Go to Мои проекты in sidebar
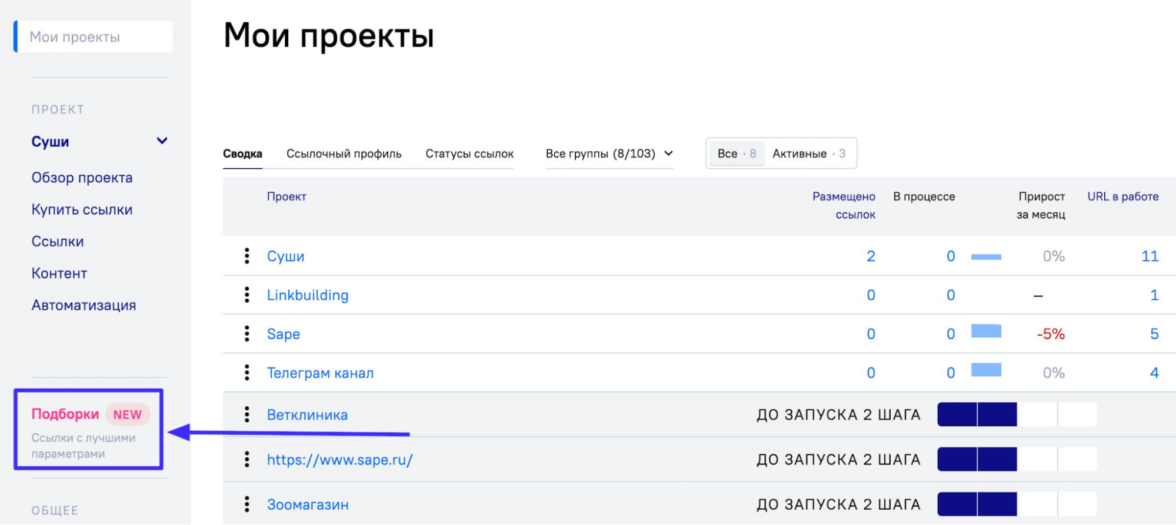Image resolution: width=1176 pixels, height=525 pixels. [x=75, y=37]
